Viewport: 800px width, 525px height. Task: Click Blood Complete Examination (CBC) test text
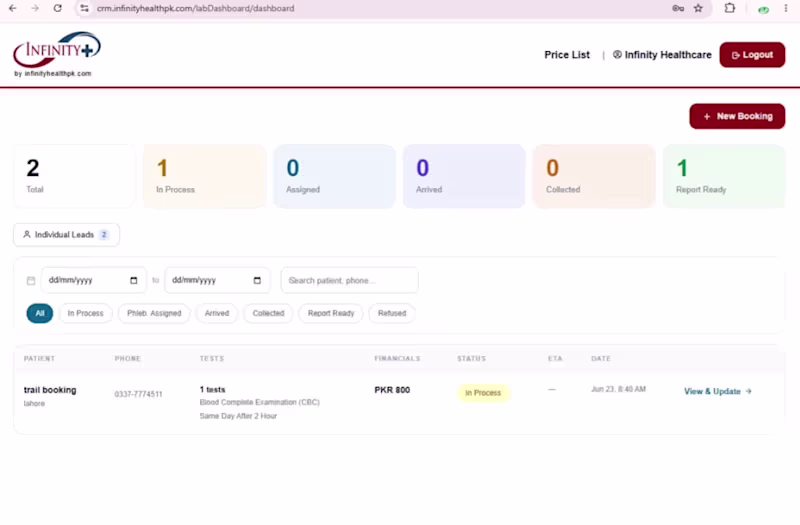point(260,402)
